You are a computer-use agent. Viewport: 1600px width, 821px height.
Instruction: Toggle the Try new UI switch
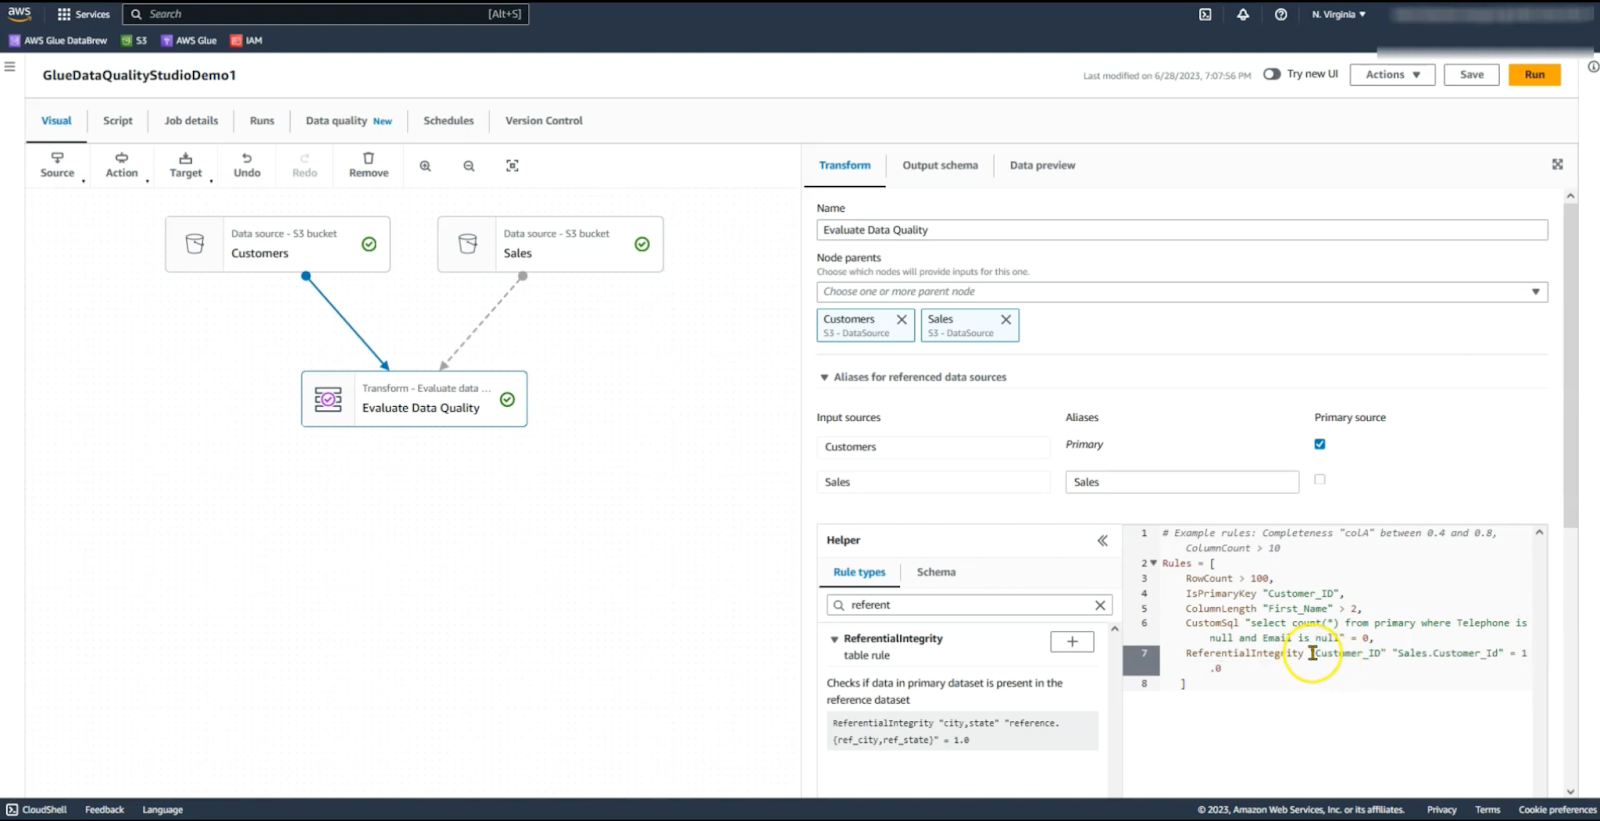coord(1272,74)
